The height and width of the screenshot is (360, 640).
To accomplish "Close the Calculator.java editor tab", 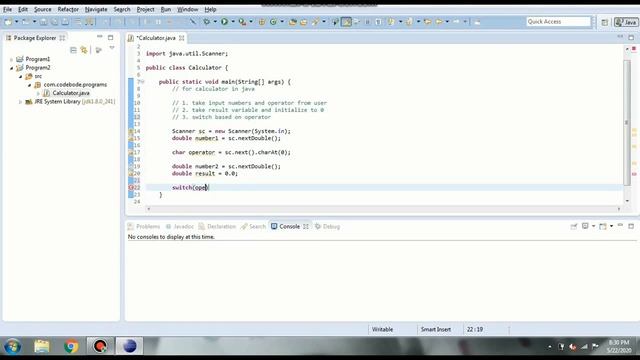I will point(182,38).
